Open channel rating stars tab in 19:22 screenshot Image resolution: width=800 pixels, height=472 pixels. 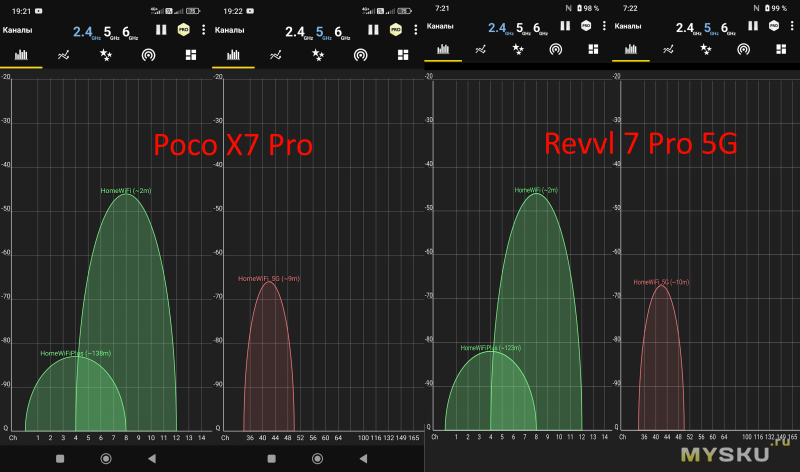click(x=318, y=55)
